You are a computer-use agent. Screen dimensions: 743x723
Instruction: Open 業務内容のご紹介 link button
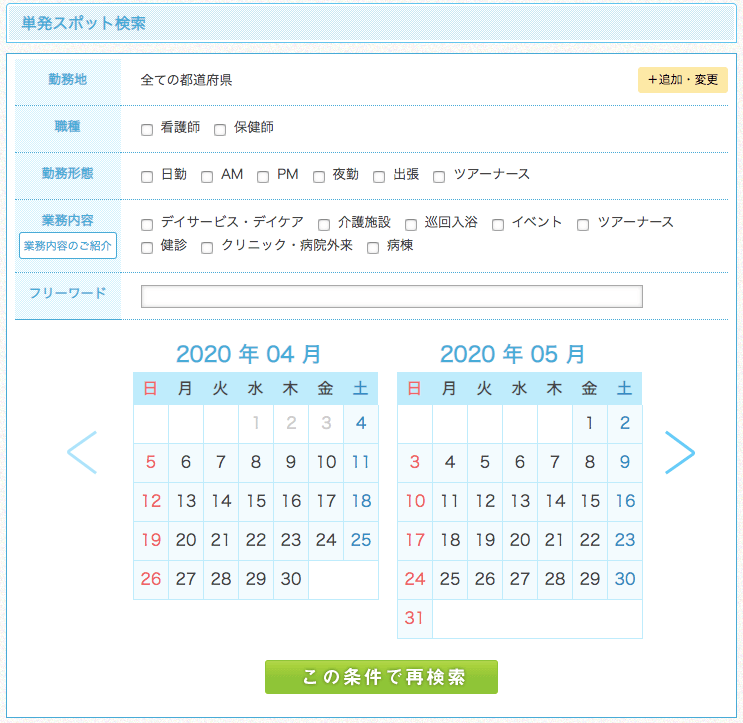[x=68, y=245]
